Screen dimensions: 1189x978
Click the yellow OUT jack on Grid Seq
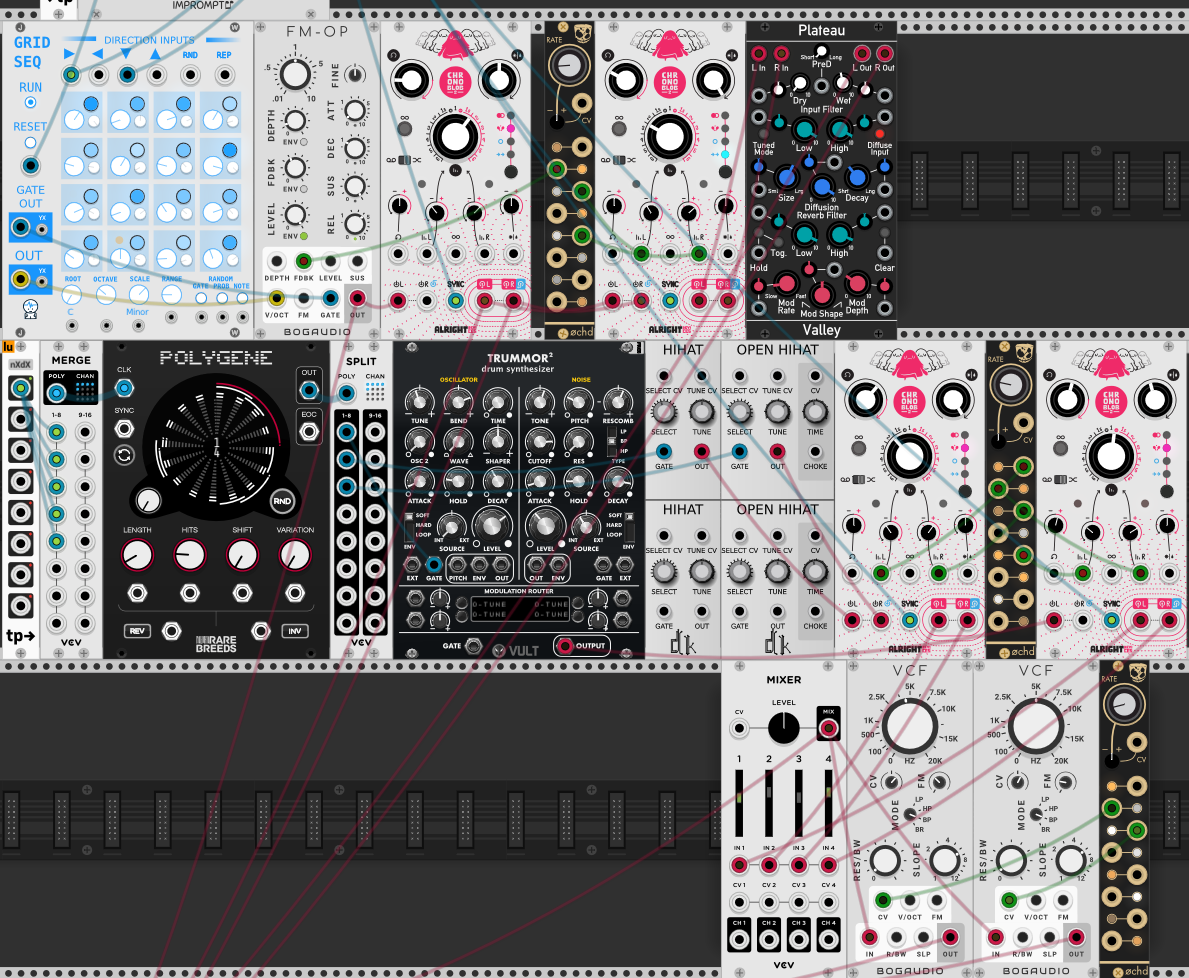click(21, 279)
